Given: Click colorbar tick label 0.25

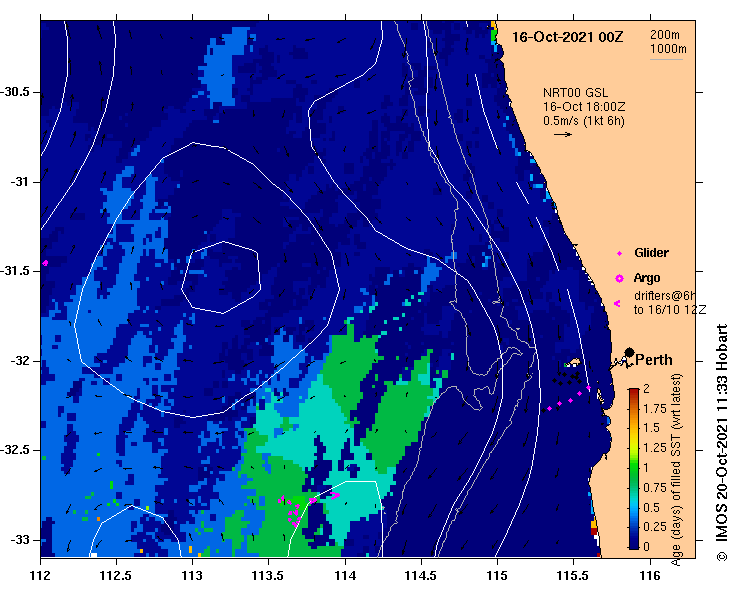Looking at the screenshot, I should coord(655,527).
